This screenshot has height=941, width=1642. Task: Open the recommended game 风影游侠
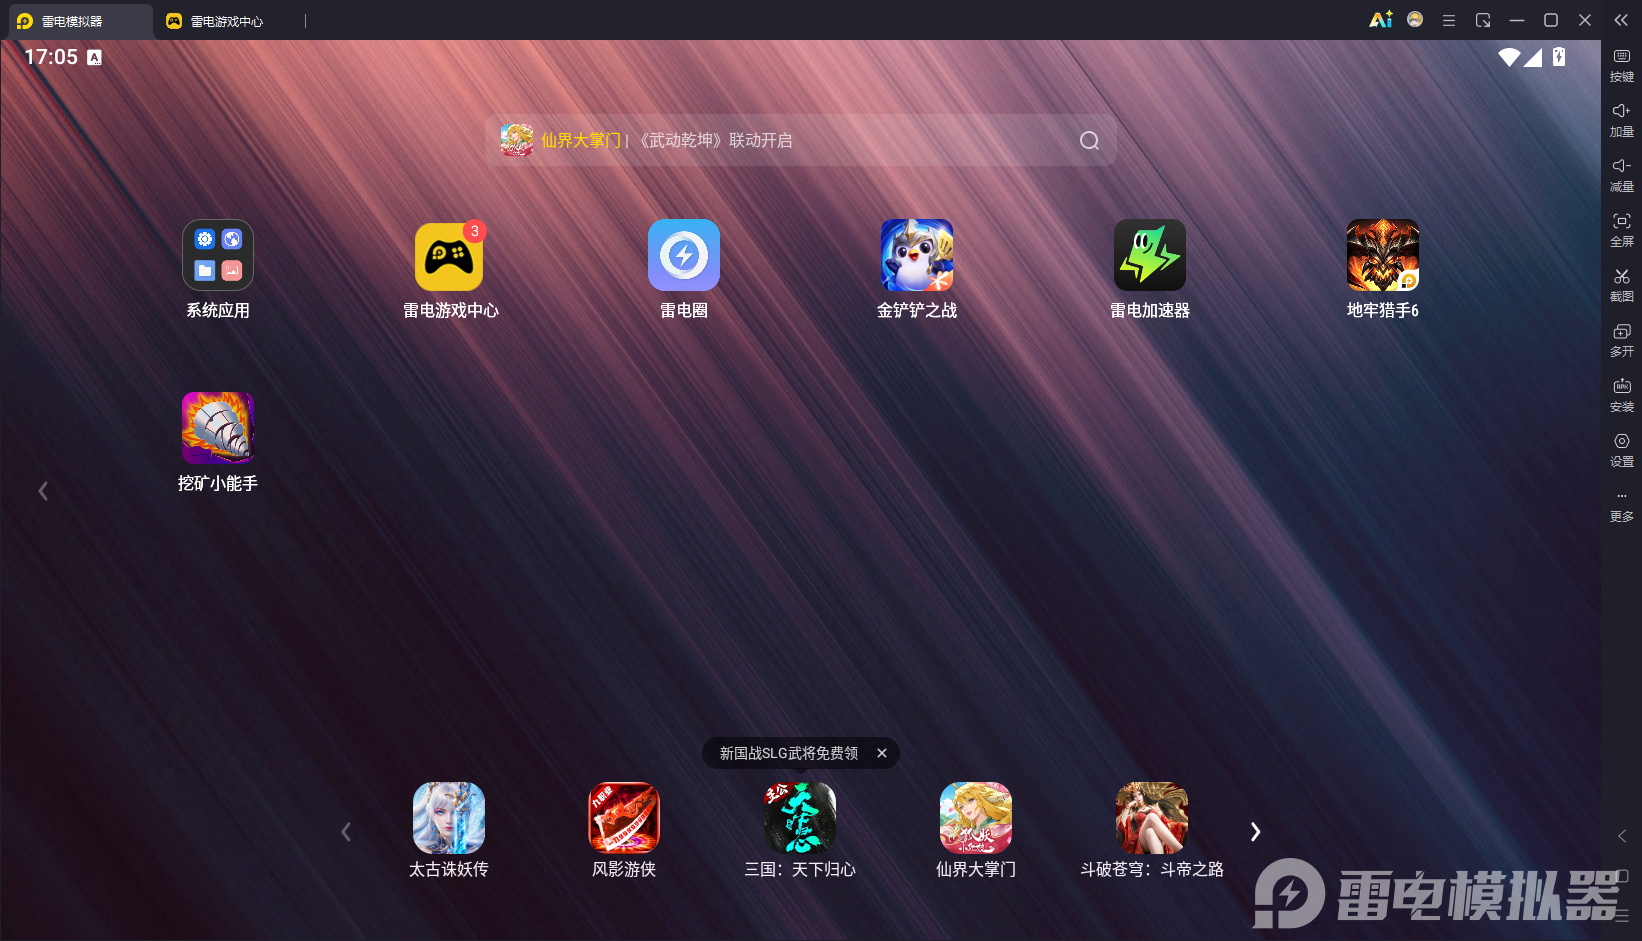pyautogui.click(x=624, y=818)
